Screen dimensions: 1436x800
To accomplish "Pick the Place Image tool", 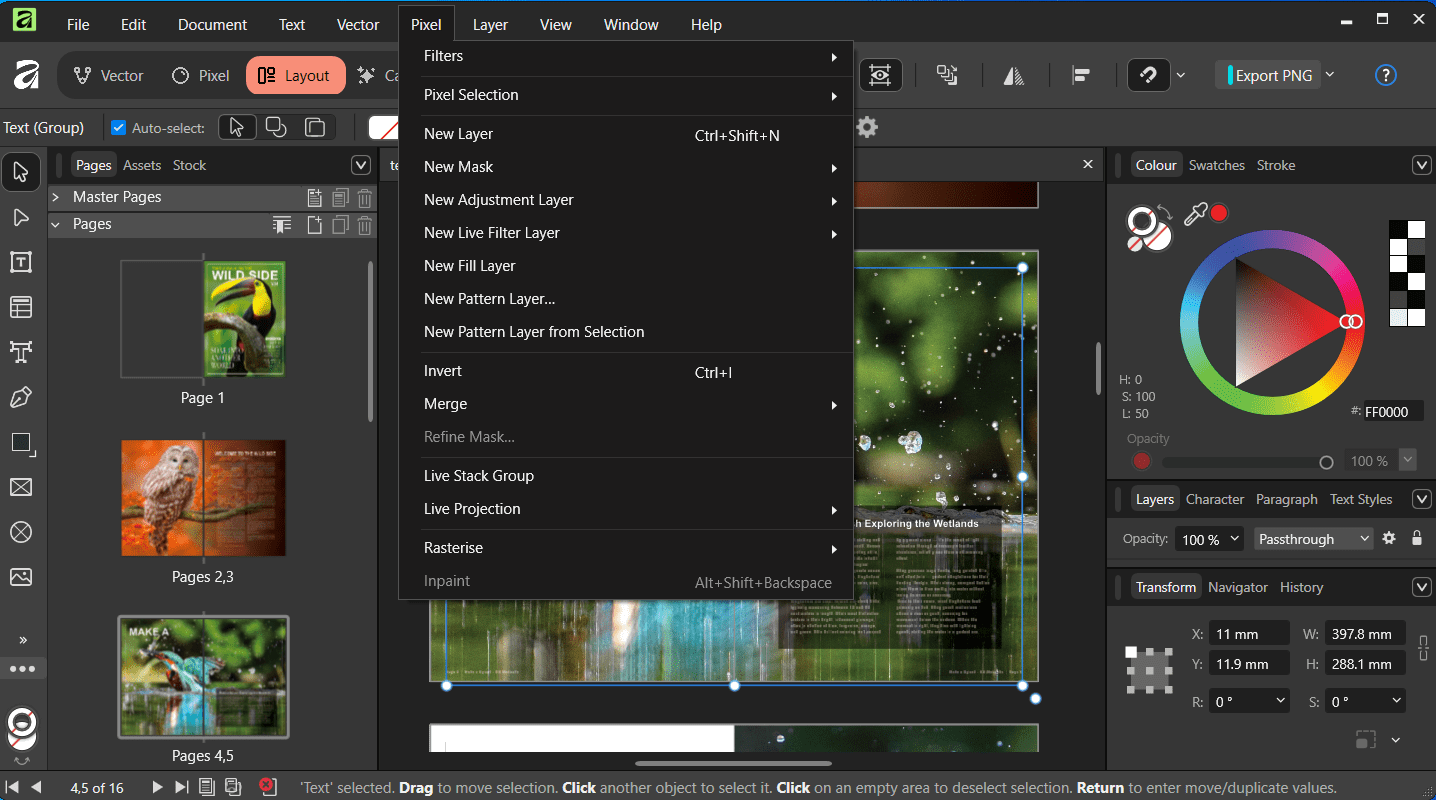I will tap(21, 577).
